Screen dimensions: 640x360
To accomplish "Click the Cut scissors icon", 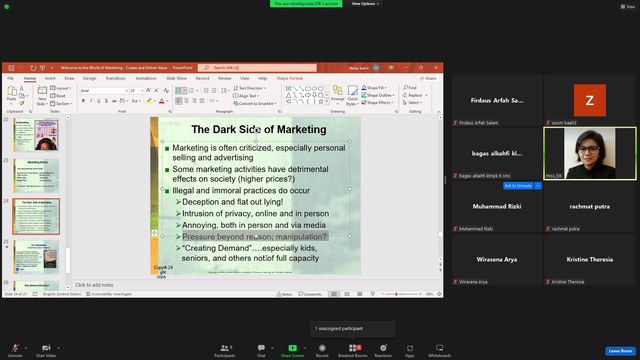I will [22, 88].
